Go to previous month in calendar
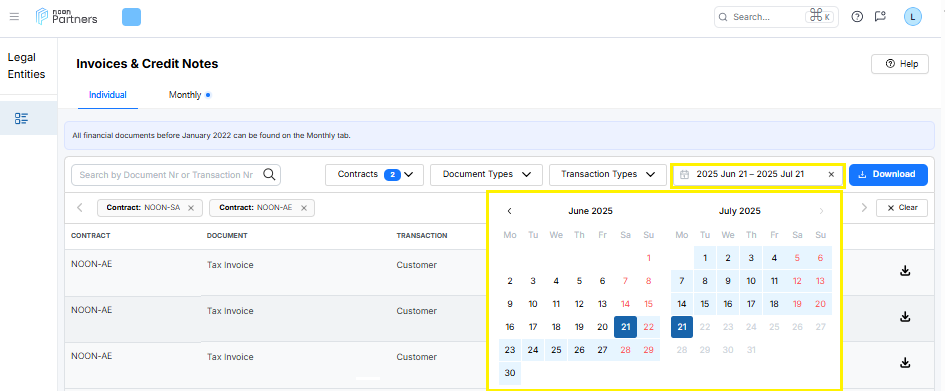 point(509,211)
